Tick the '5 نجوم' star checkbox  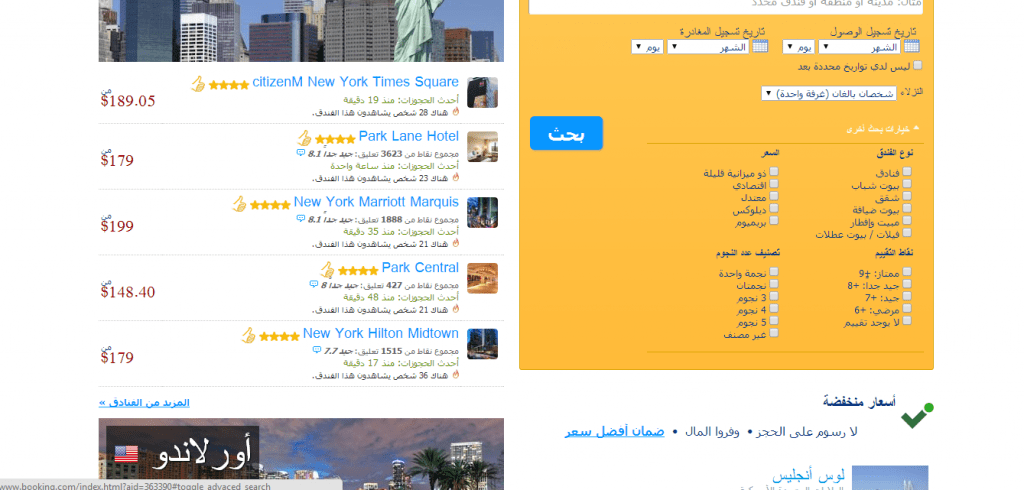(774, 321)
